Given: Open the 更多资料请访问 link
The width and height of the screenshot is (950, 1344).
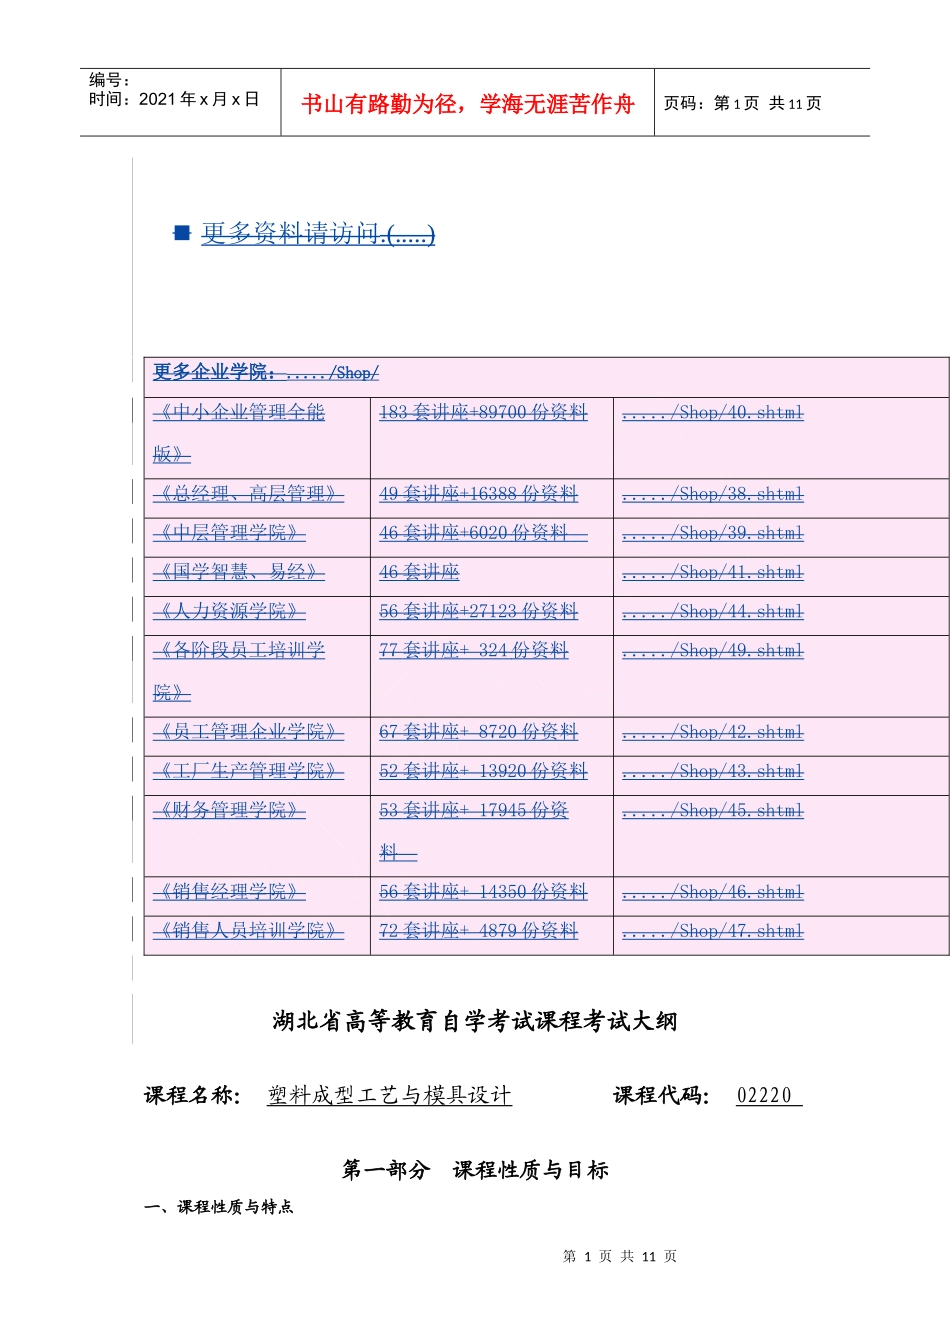Looking at the screenshot, I should coord(318,234).
